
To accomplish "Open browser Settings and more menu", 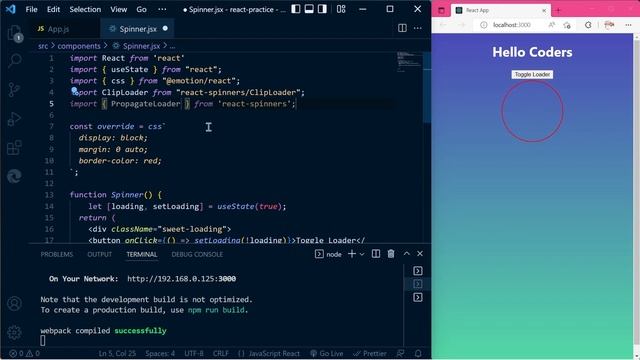I will point(628,25).
